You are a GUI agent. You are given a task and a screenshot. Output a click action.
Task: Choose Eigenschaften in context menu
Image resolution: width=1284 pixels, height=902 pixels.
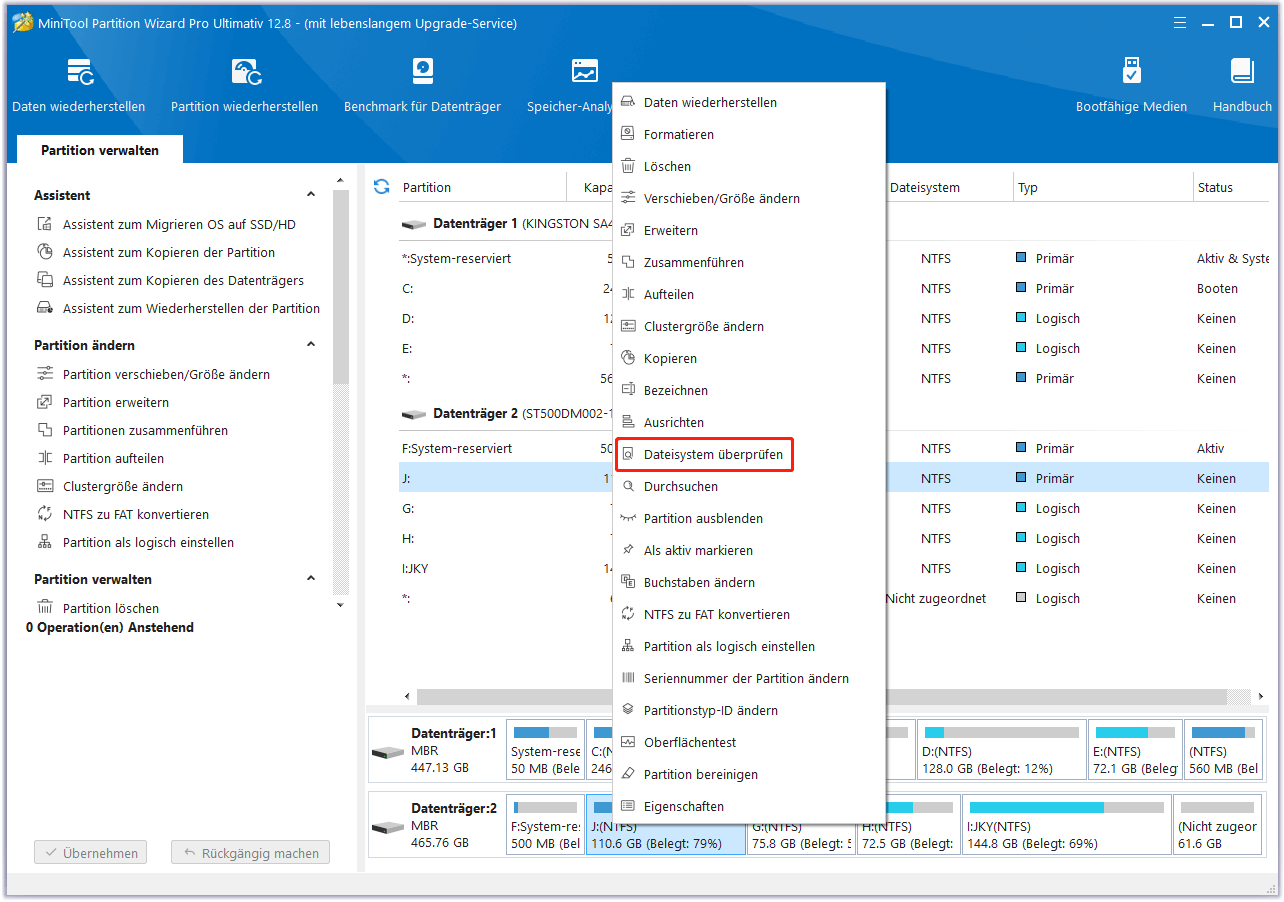(x=749, y=807)
